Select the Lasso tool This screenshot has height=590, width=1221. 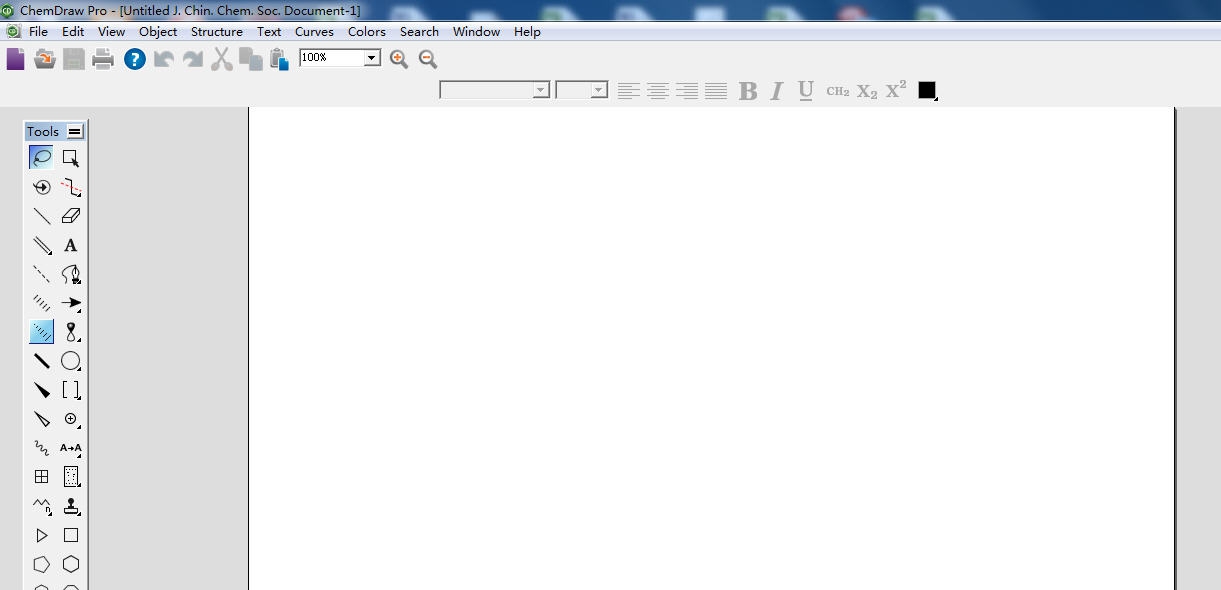[x=42, y=158]
